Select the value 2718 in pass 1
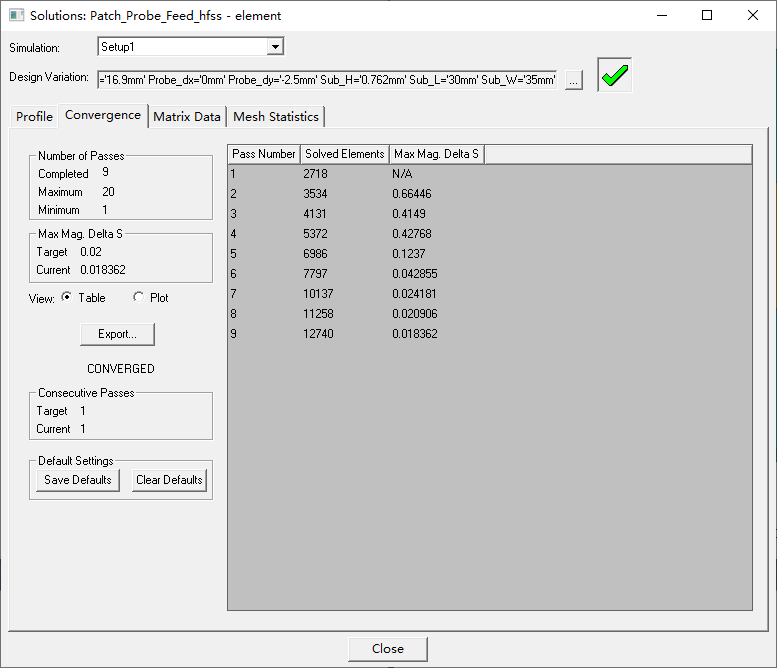The image size is (777, 668). (315, 174)
